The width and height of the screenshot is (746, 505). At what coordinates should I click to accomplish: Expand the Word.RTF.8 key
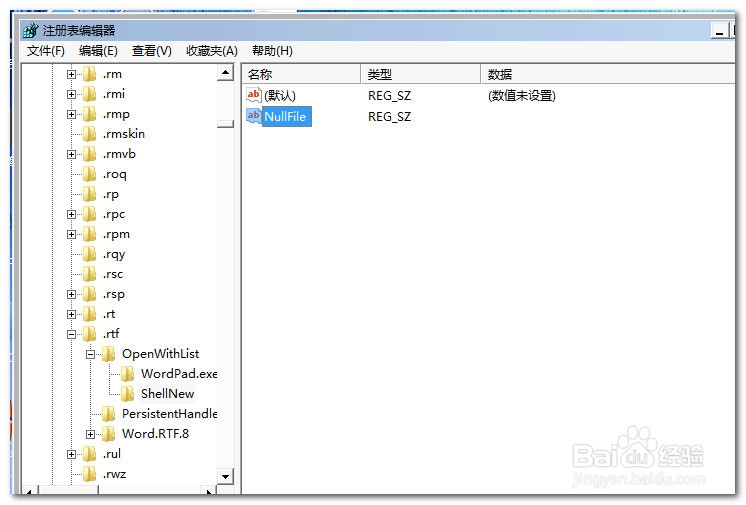[90, 434]
